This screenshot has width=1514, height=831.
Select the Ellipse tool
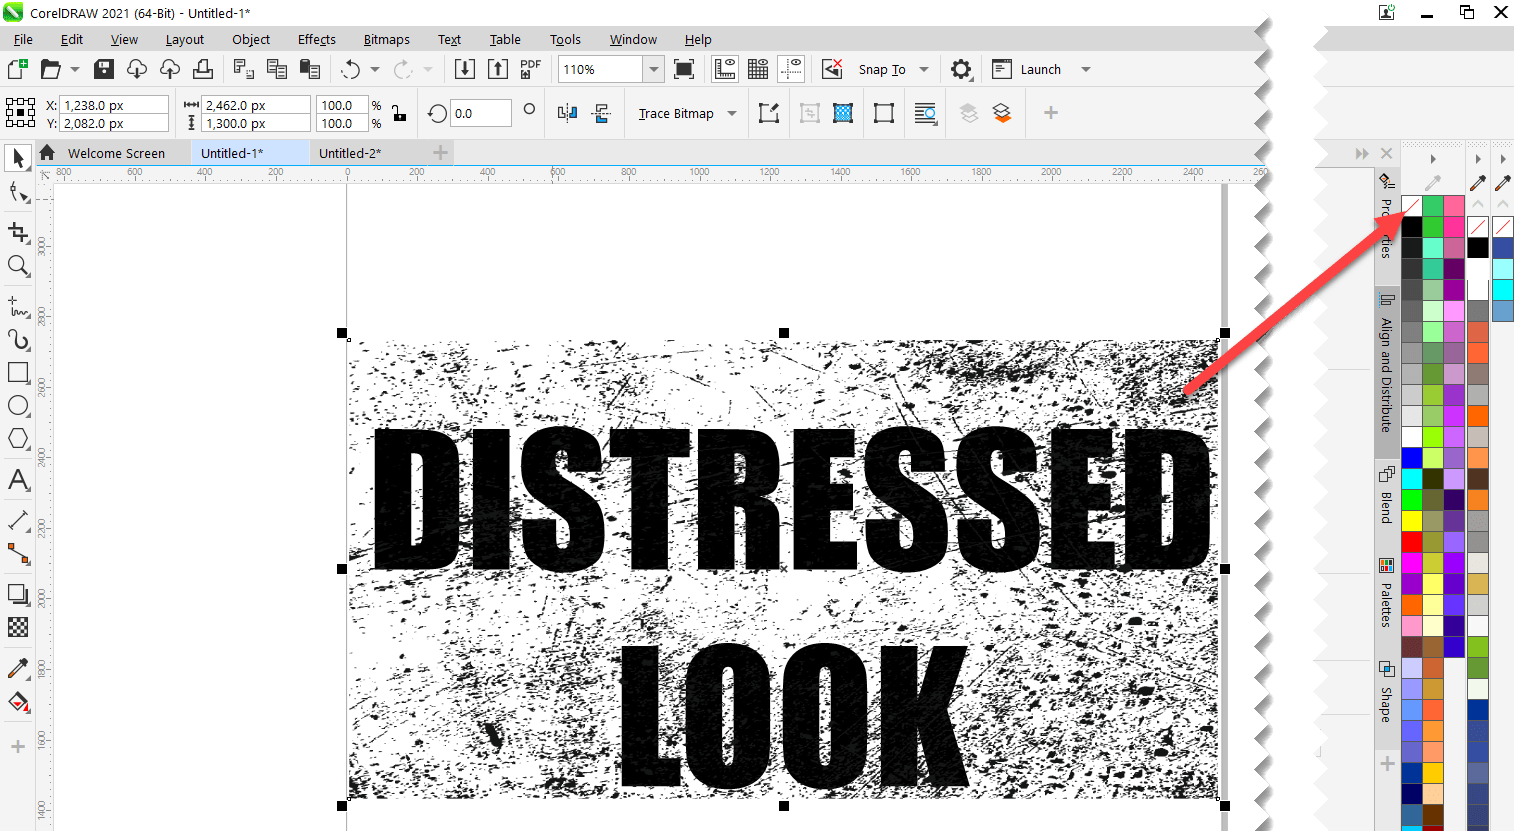pyautogui.click(x=18, y=406)
